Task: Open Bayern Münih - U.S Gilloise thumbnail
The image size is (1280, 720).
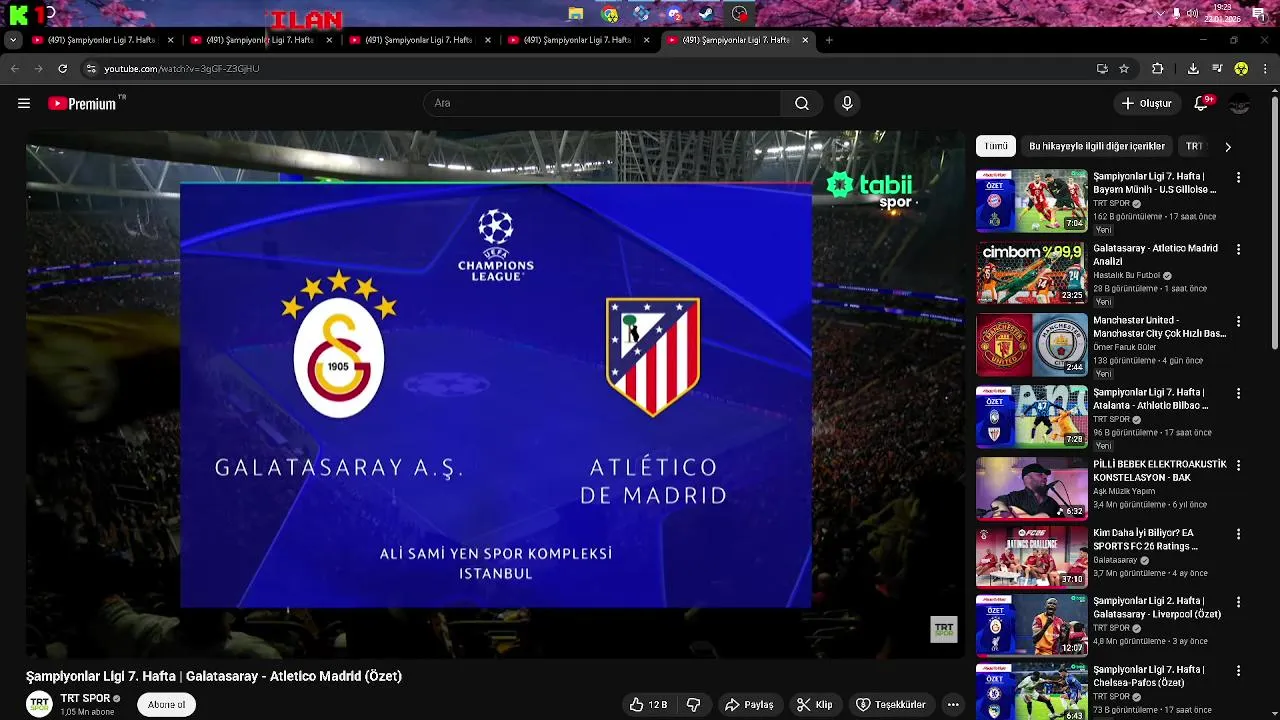Action: tap(1031, 201)
